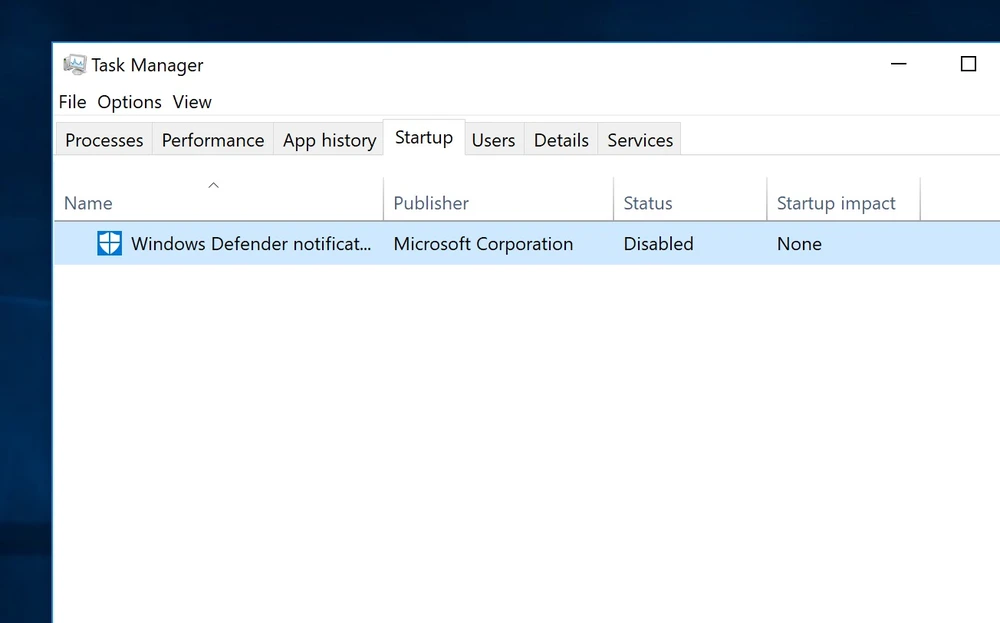The height and width of the screenshot is (623, 1000).
Task: Open the View menu
Action: click(192, 102)
